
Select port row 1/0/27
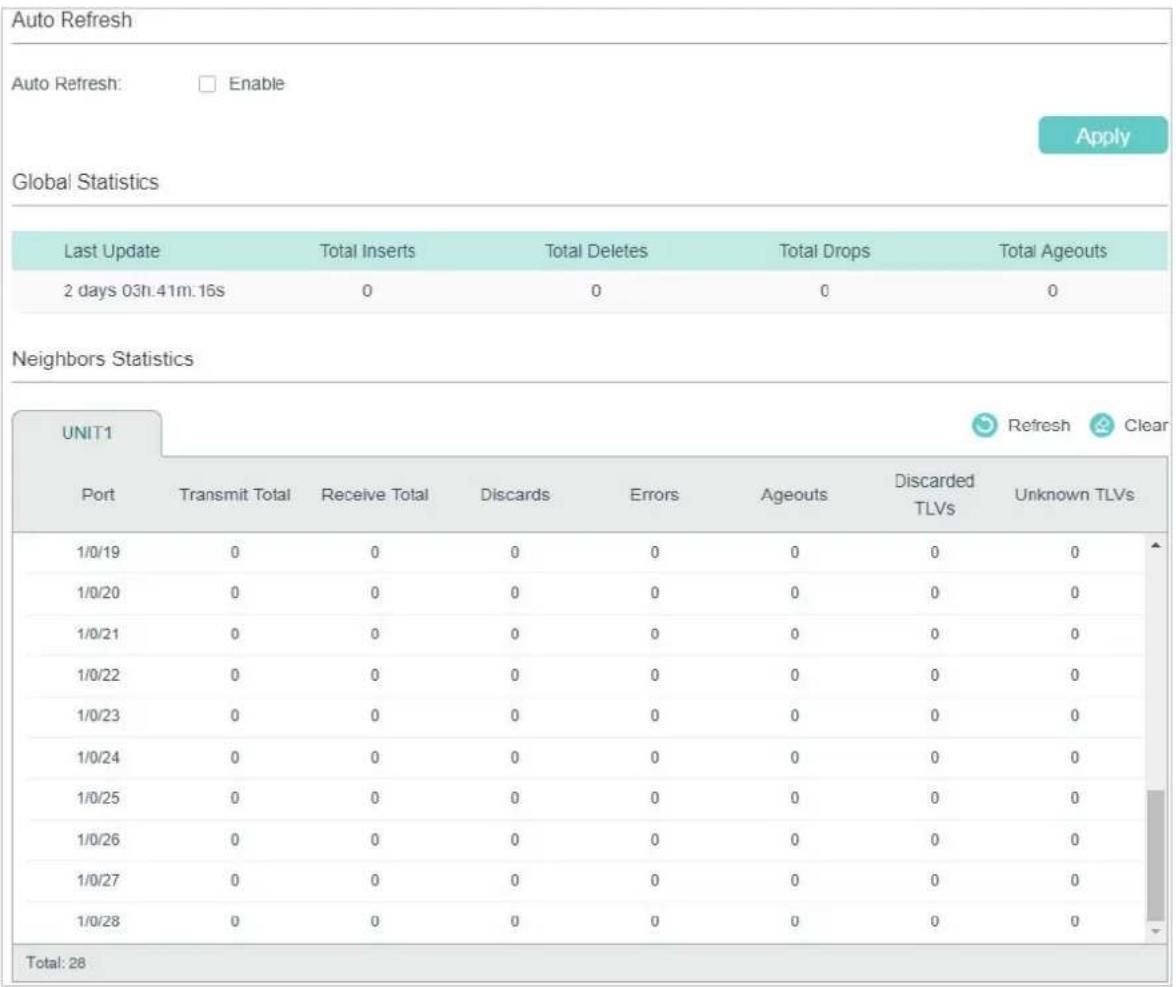(x=585, y=880)
